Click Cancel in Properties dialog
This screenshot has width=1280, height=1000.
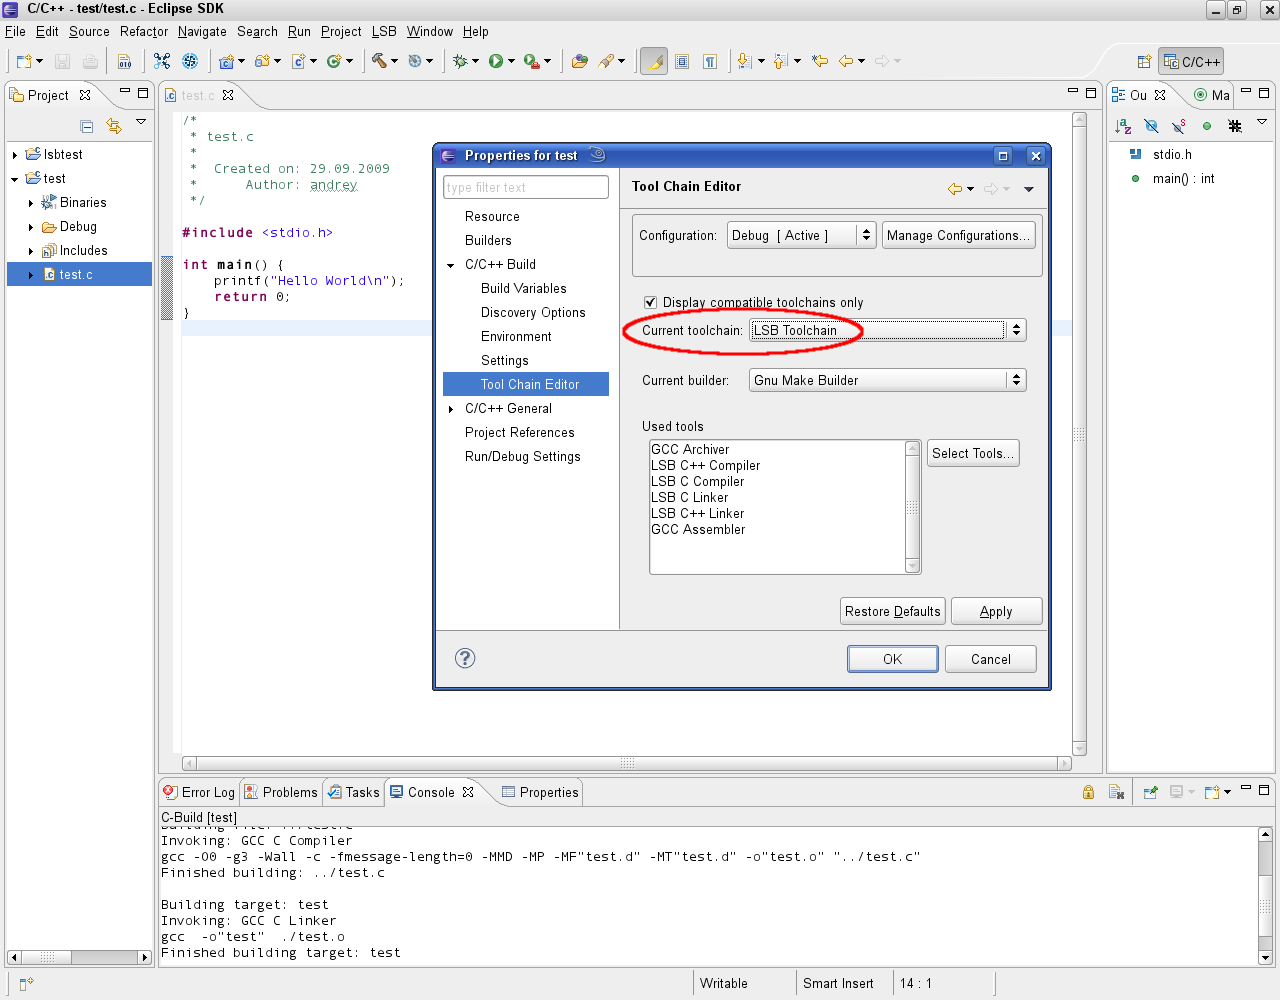[991, 659]
